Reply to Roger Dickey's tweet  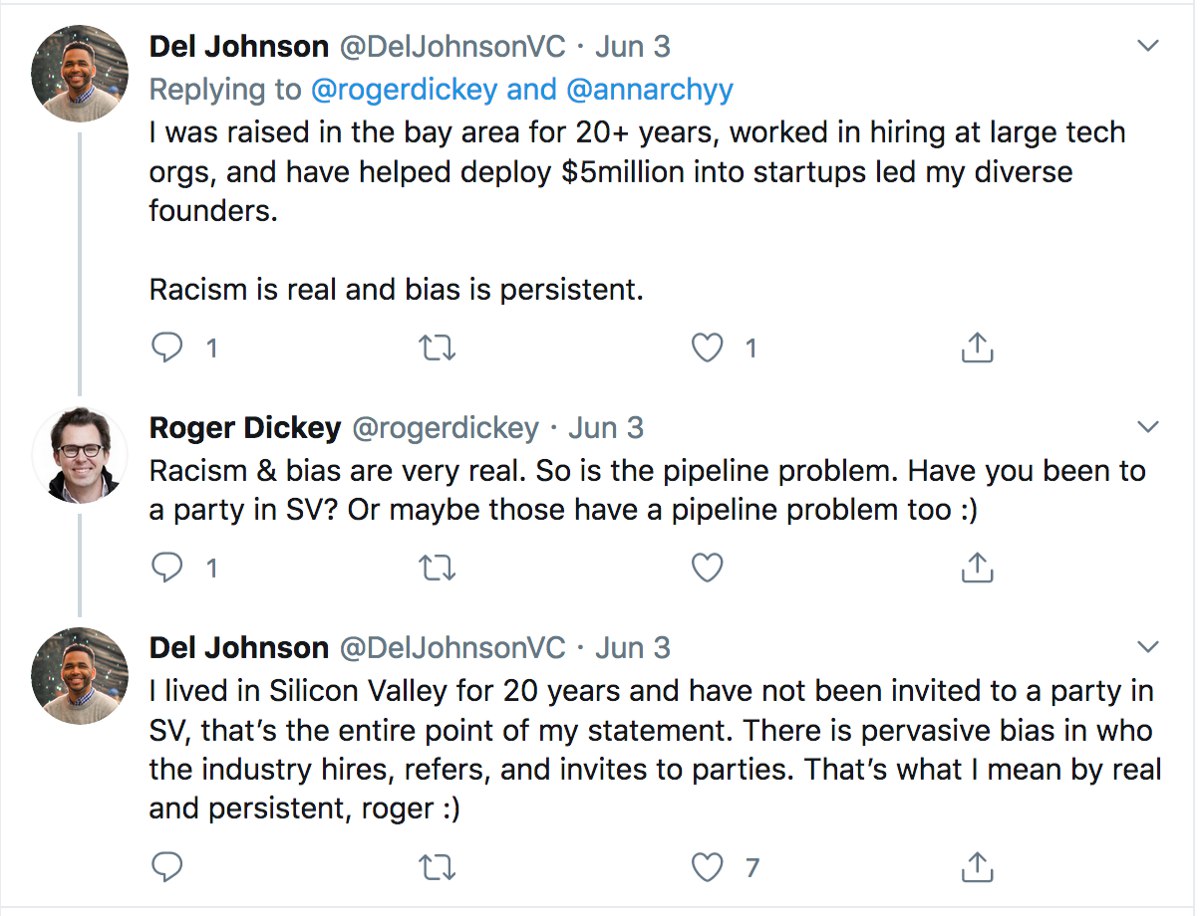(167, 568)
